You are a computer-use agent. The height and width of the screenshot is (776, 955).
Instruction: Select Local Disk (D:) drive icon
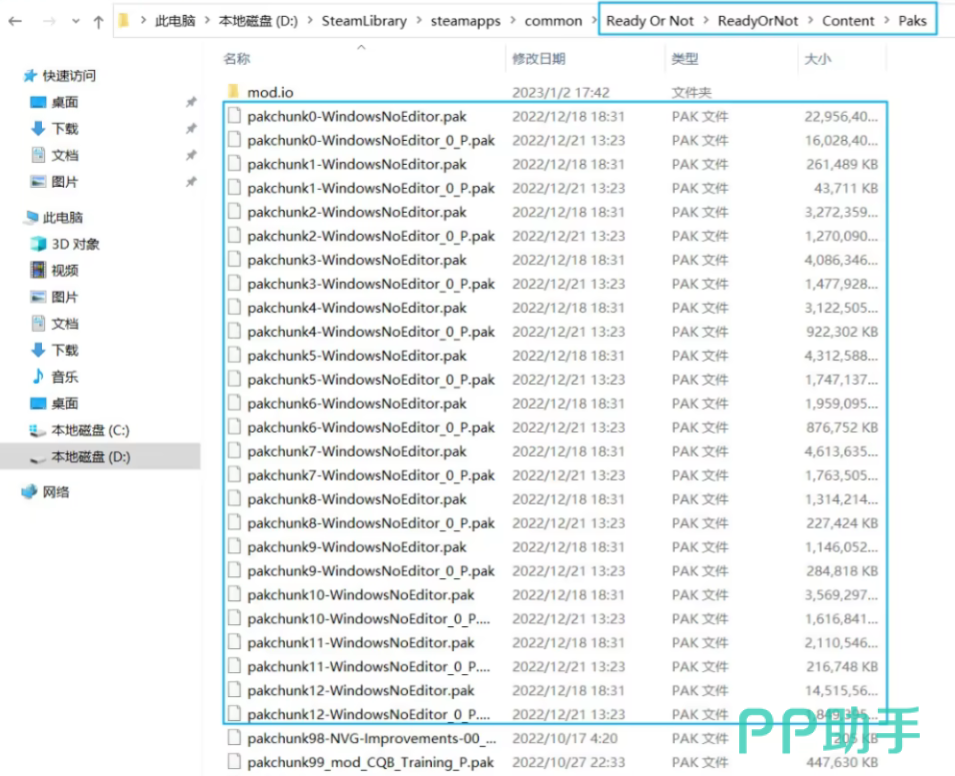pyautogui.click(x=37, y=457)
